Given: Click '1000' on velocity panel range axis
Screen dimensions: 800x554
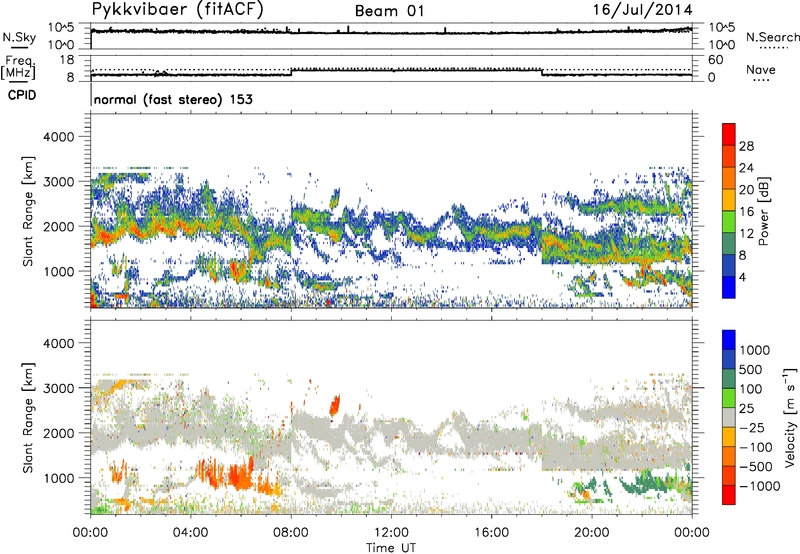Looking at the screenshot, I should 58,478.
